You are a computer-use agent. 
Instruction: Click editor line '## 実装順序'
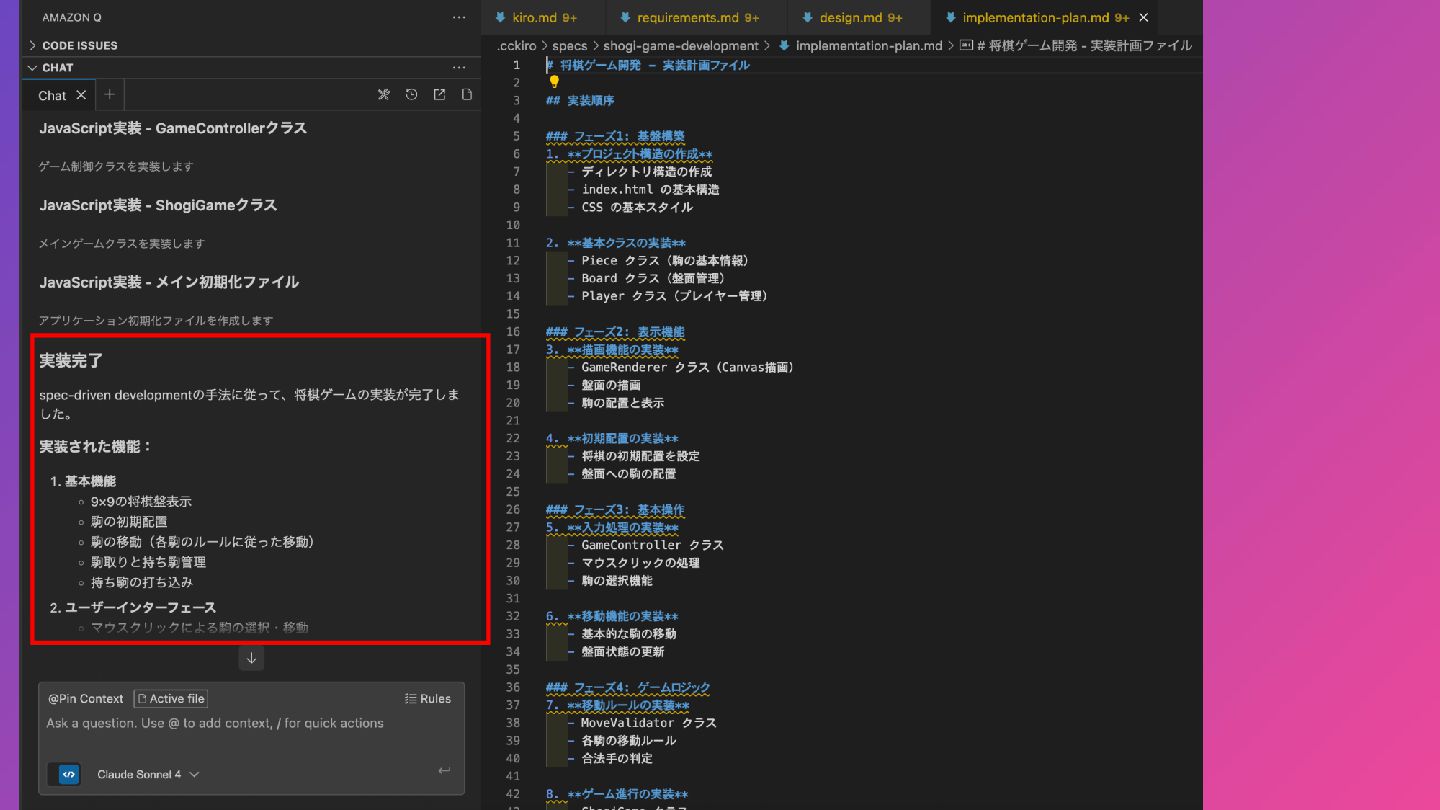pyautogui.click(x=580, y=101)
